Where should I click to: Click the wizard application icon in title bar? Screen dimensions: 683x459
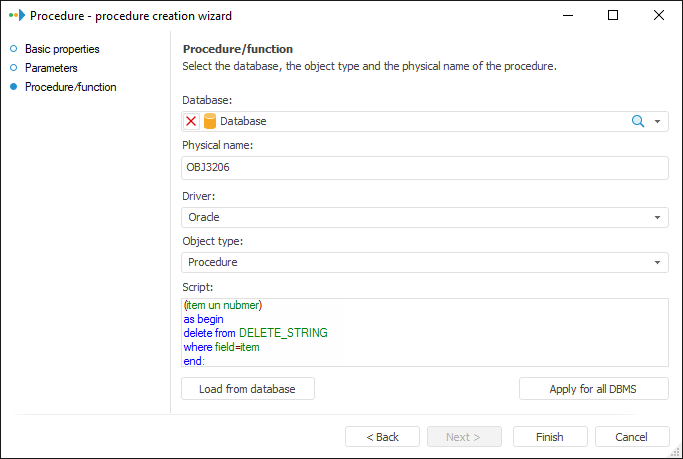[x=15, y=16]
